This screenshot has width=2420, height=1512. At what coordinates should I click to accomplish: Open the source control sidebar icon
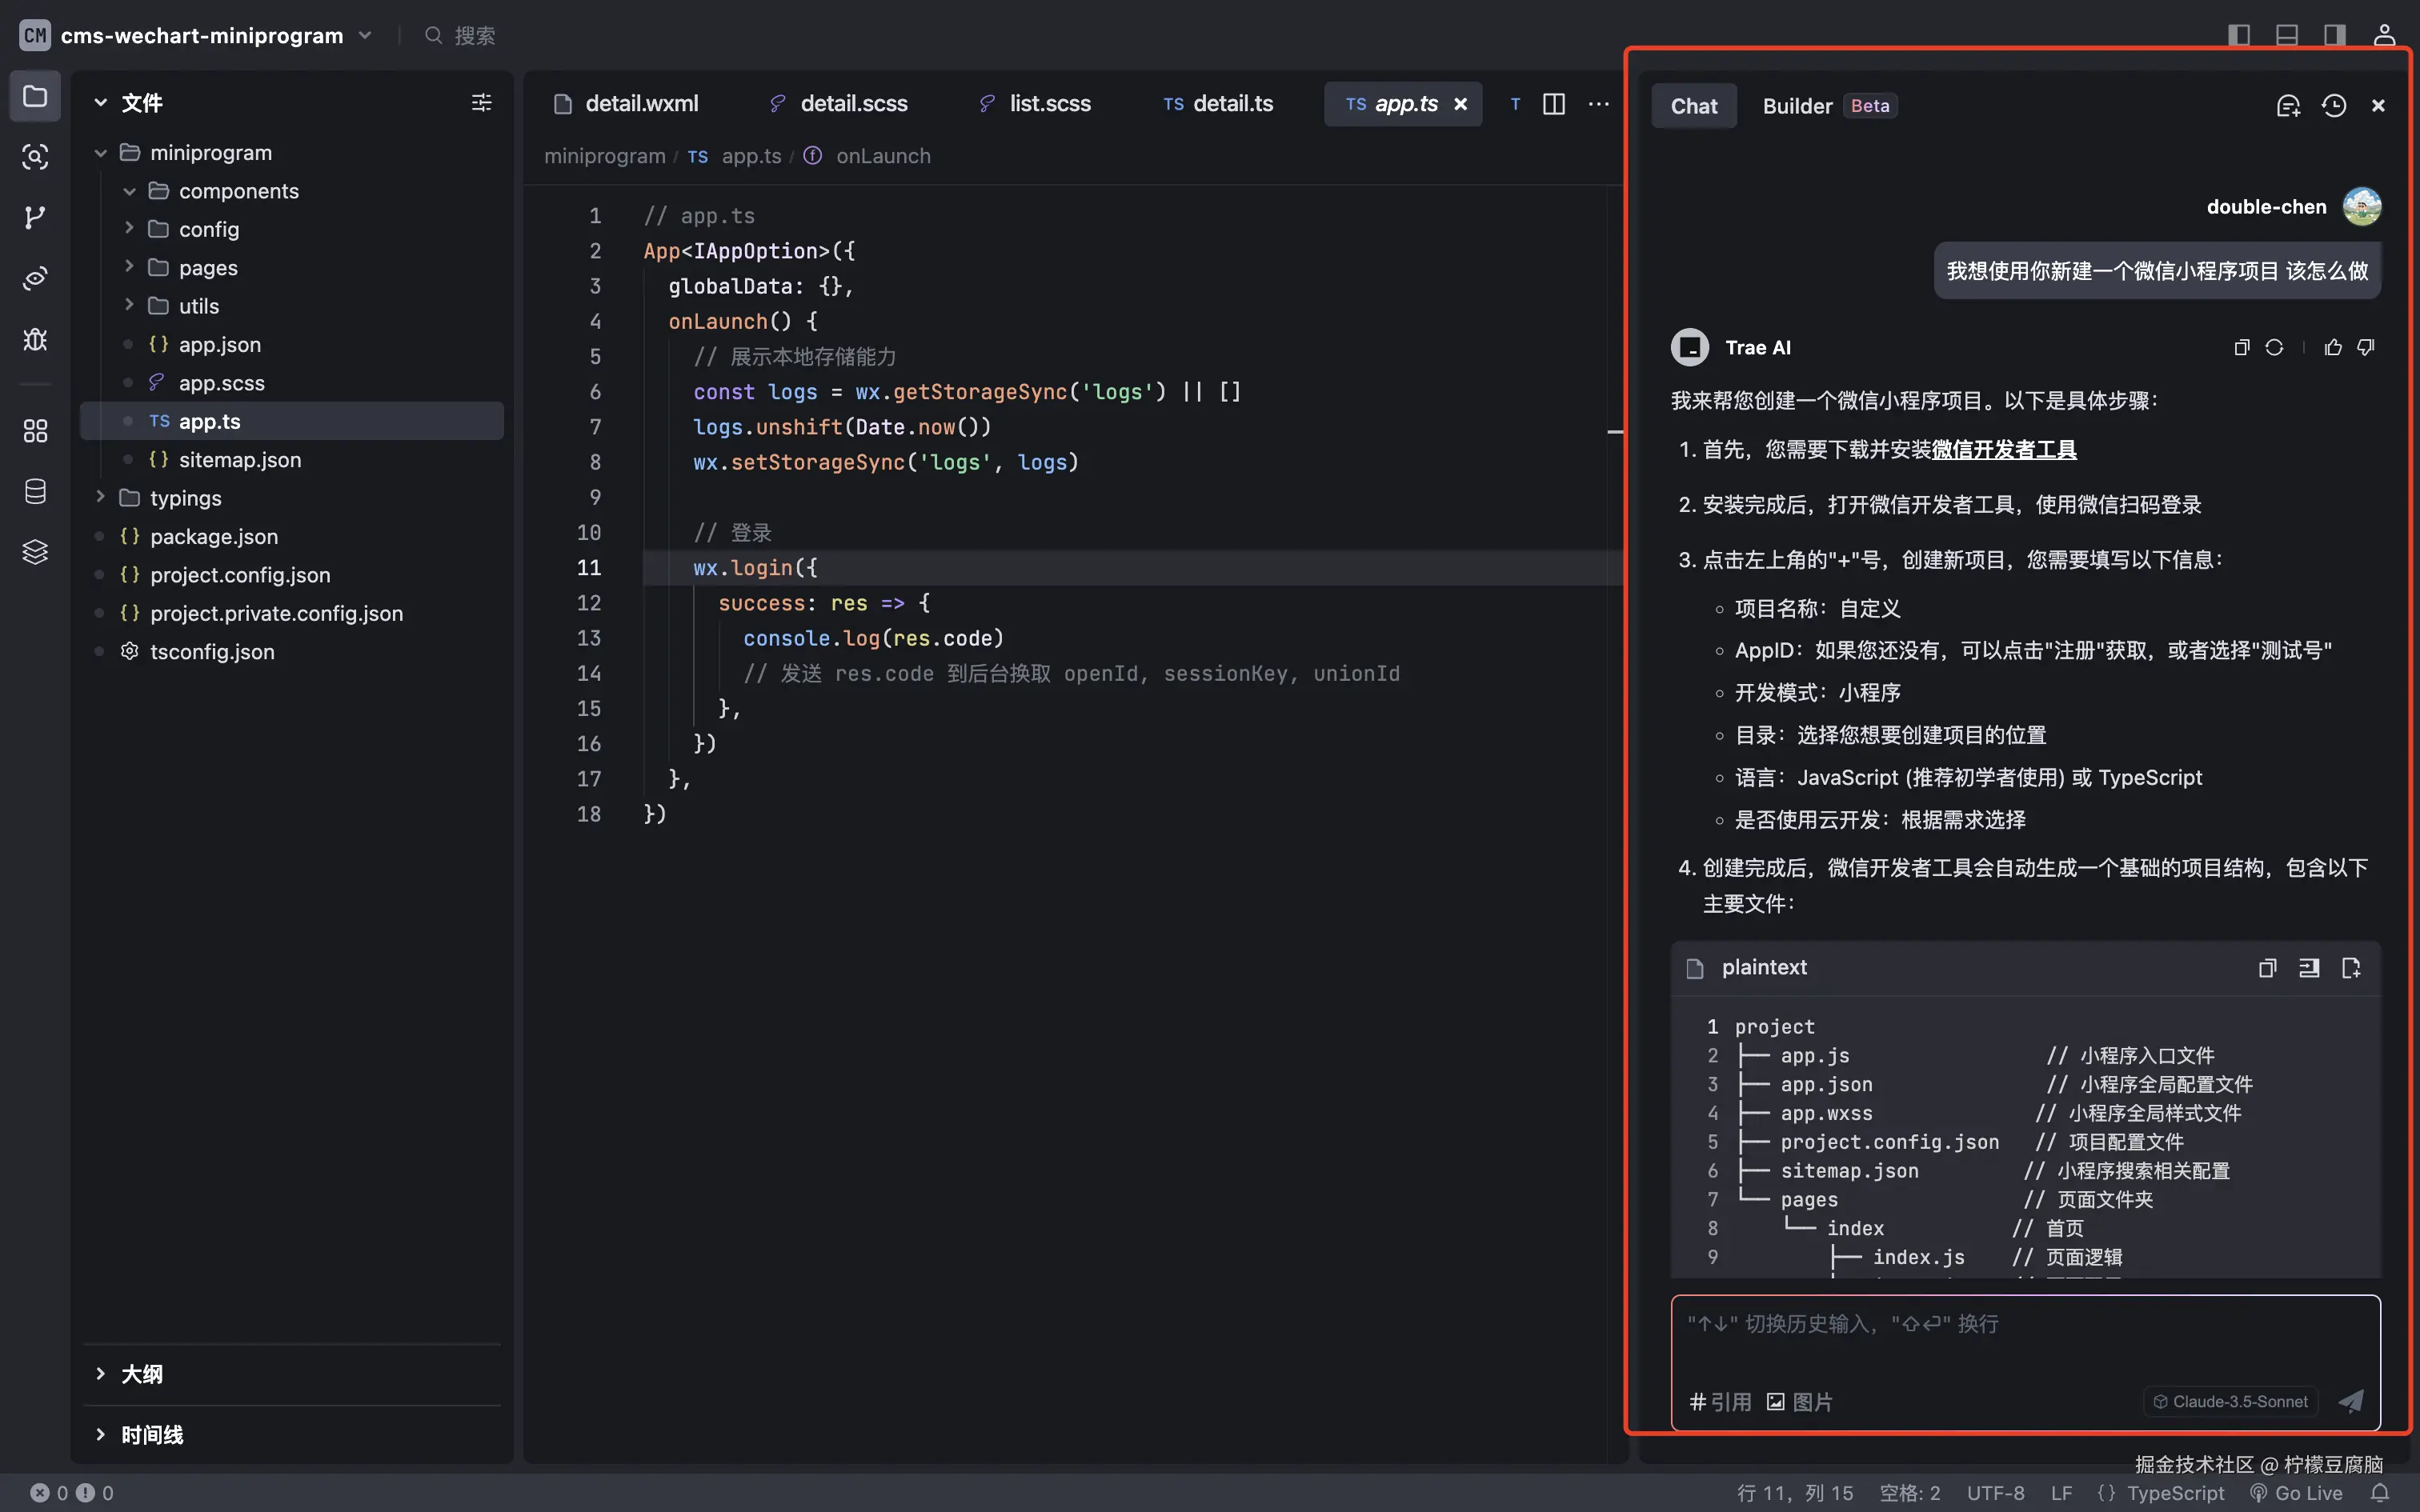pyautogui.click(x=35, y=217)
